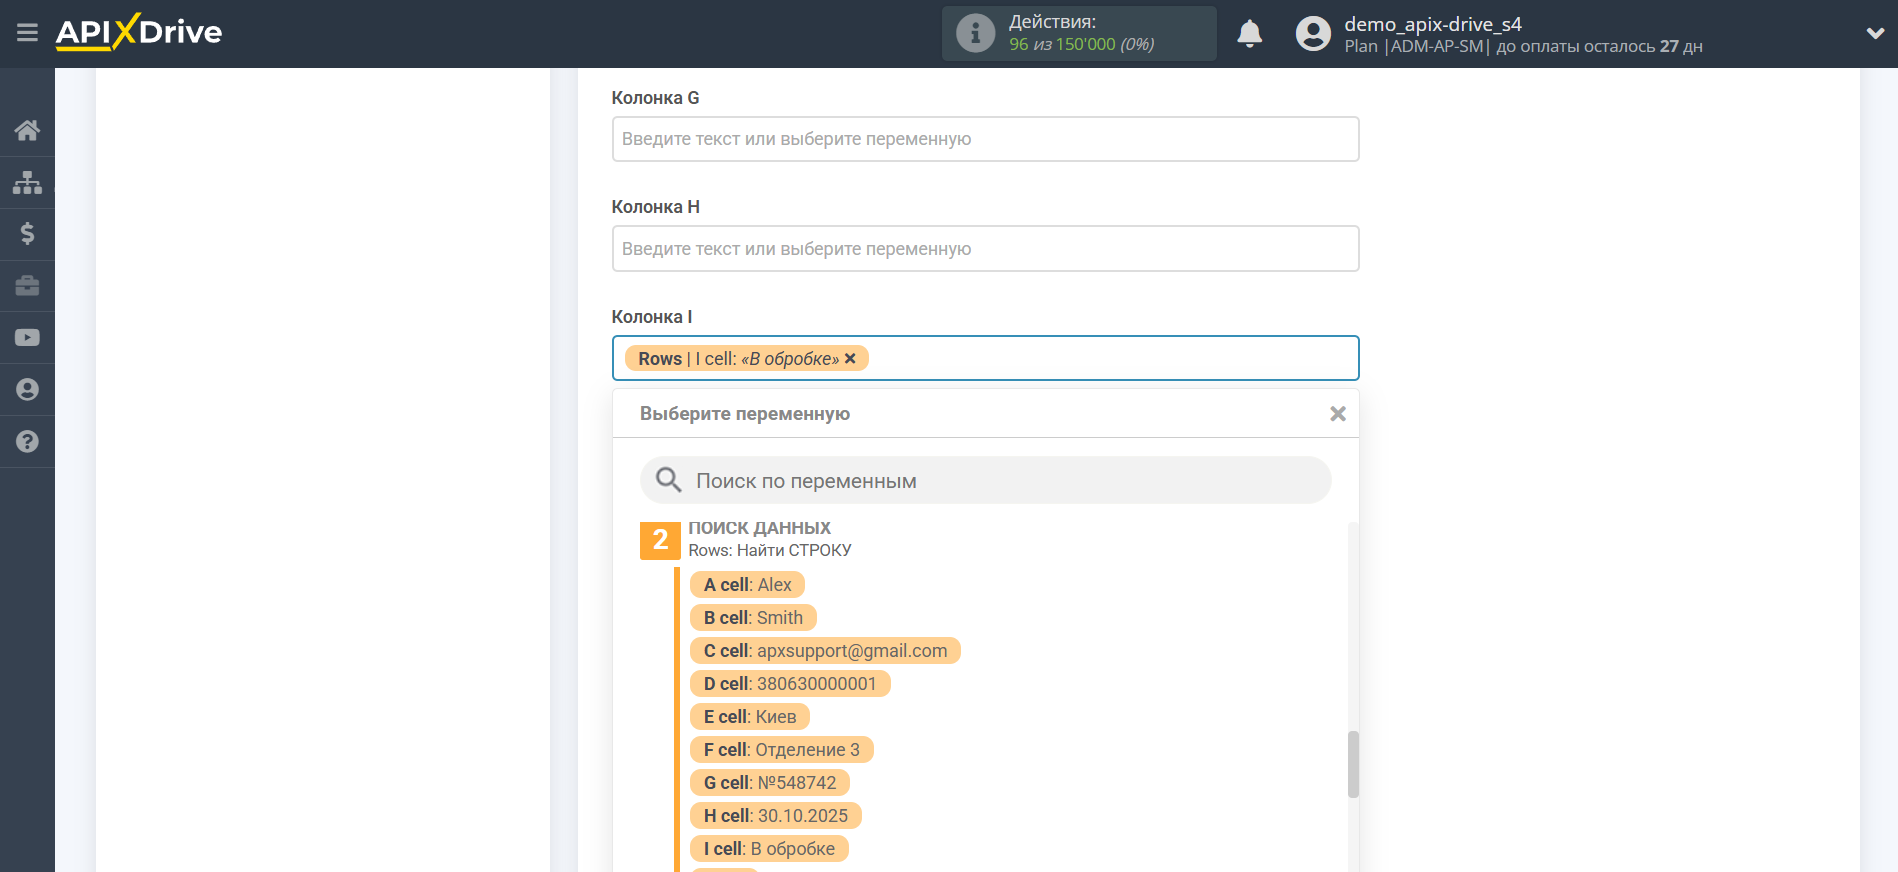Focus the Колонка G input field
This screenshot has width=1898, height=872.
click(x=985, y=139)
